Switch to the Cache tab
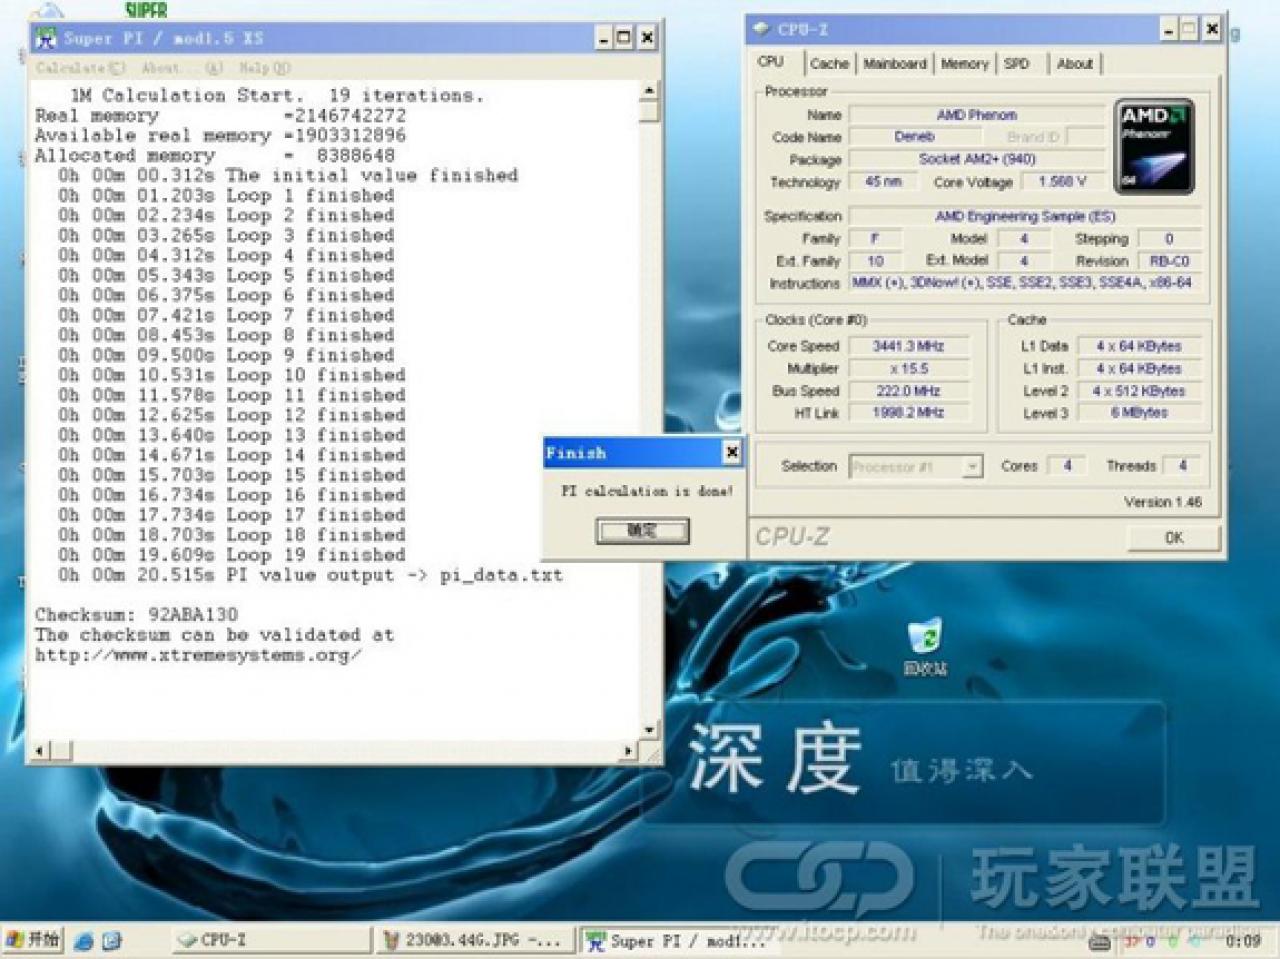The height and width of the screenshot is (959, 1280). [829, 64]
